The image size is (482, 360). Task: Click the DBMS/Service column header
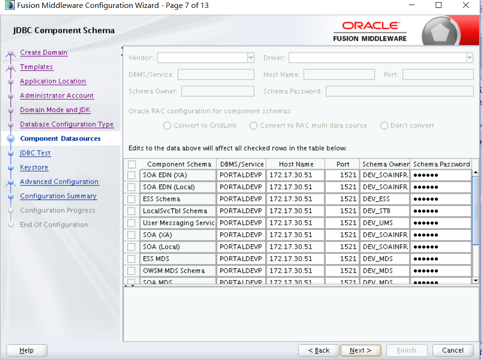[242, 164]
